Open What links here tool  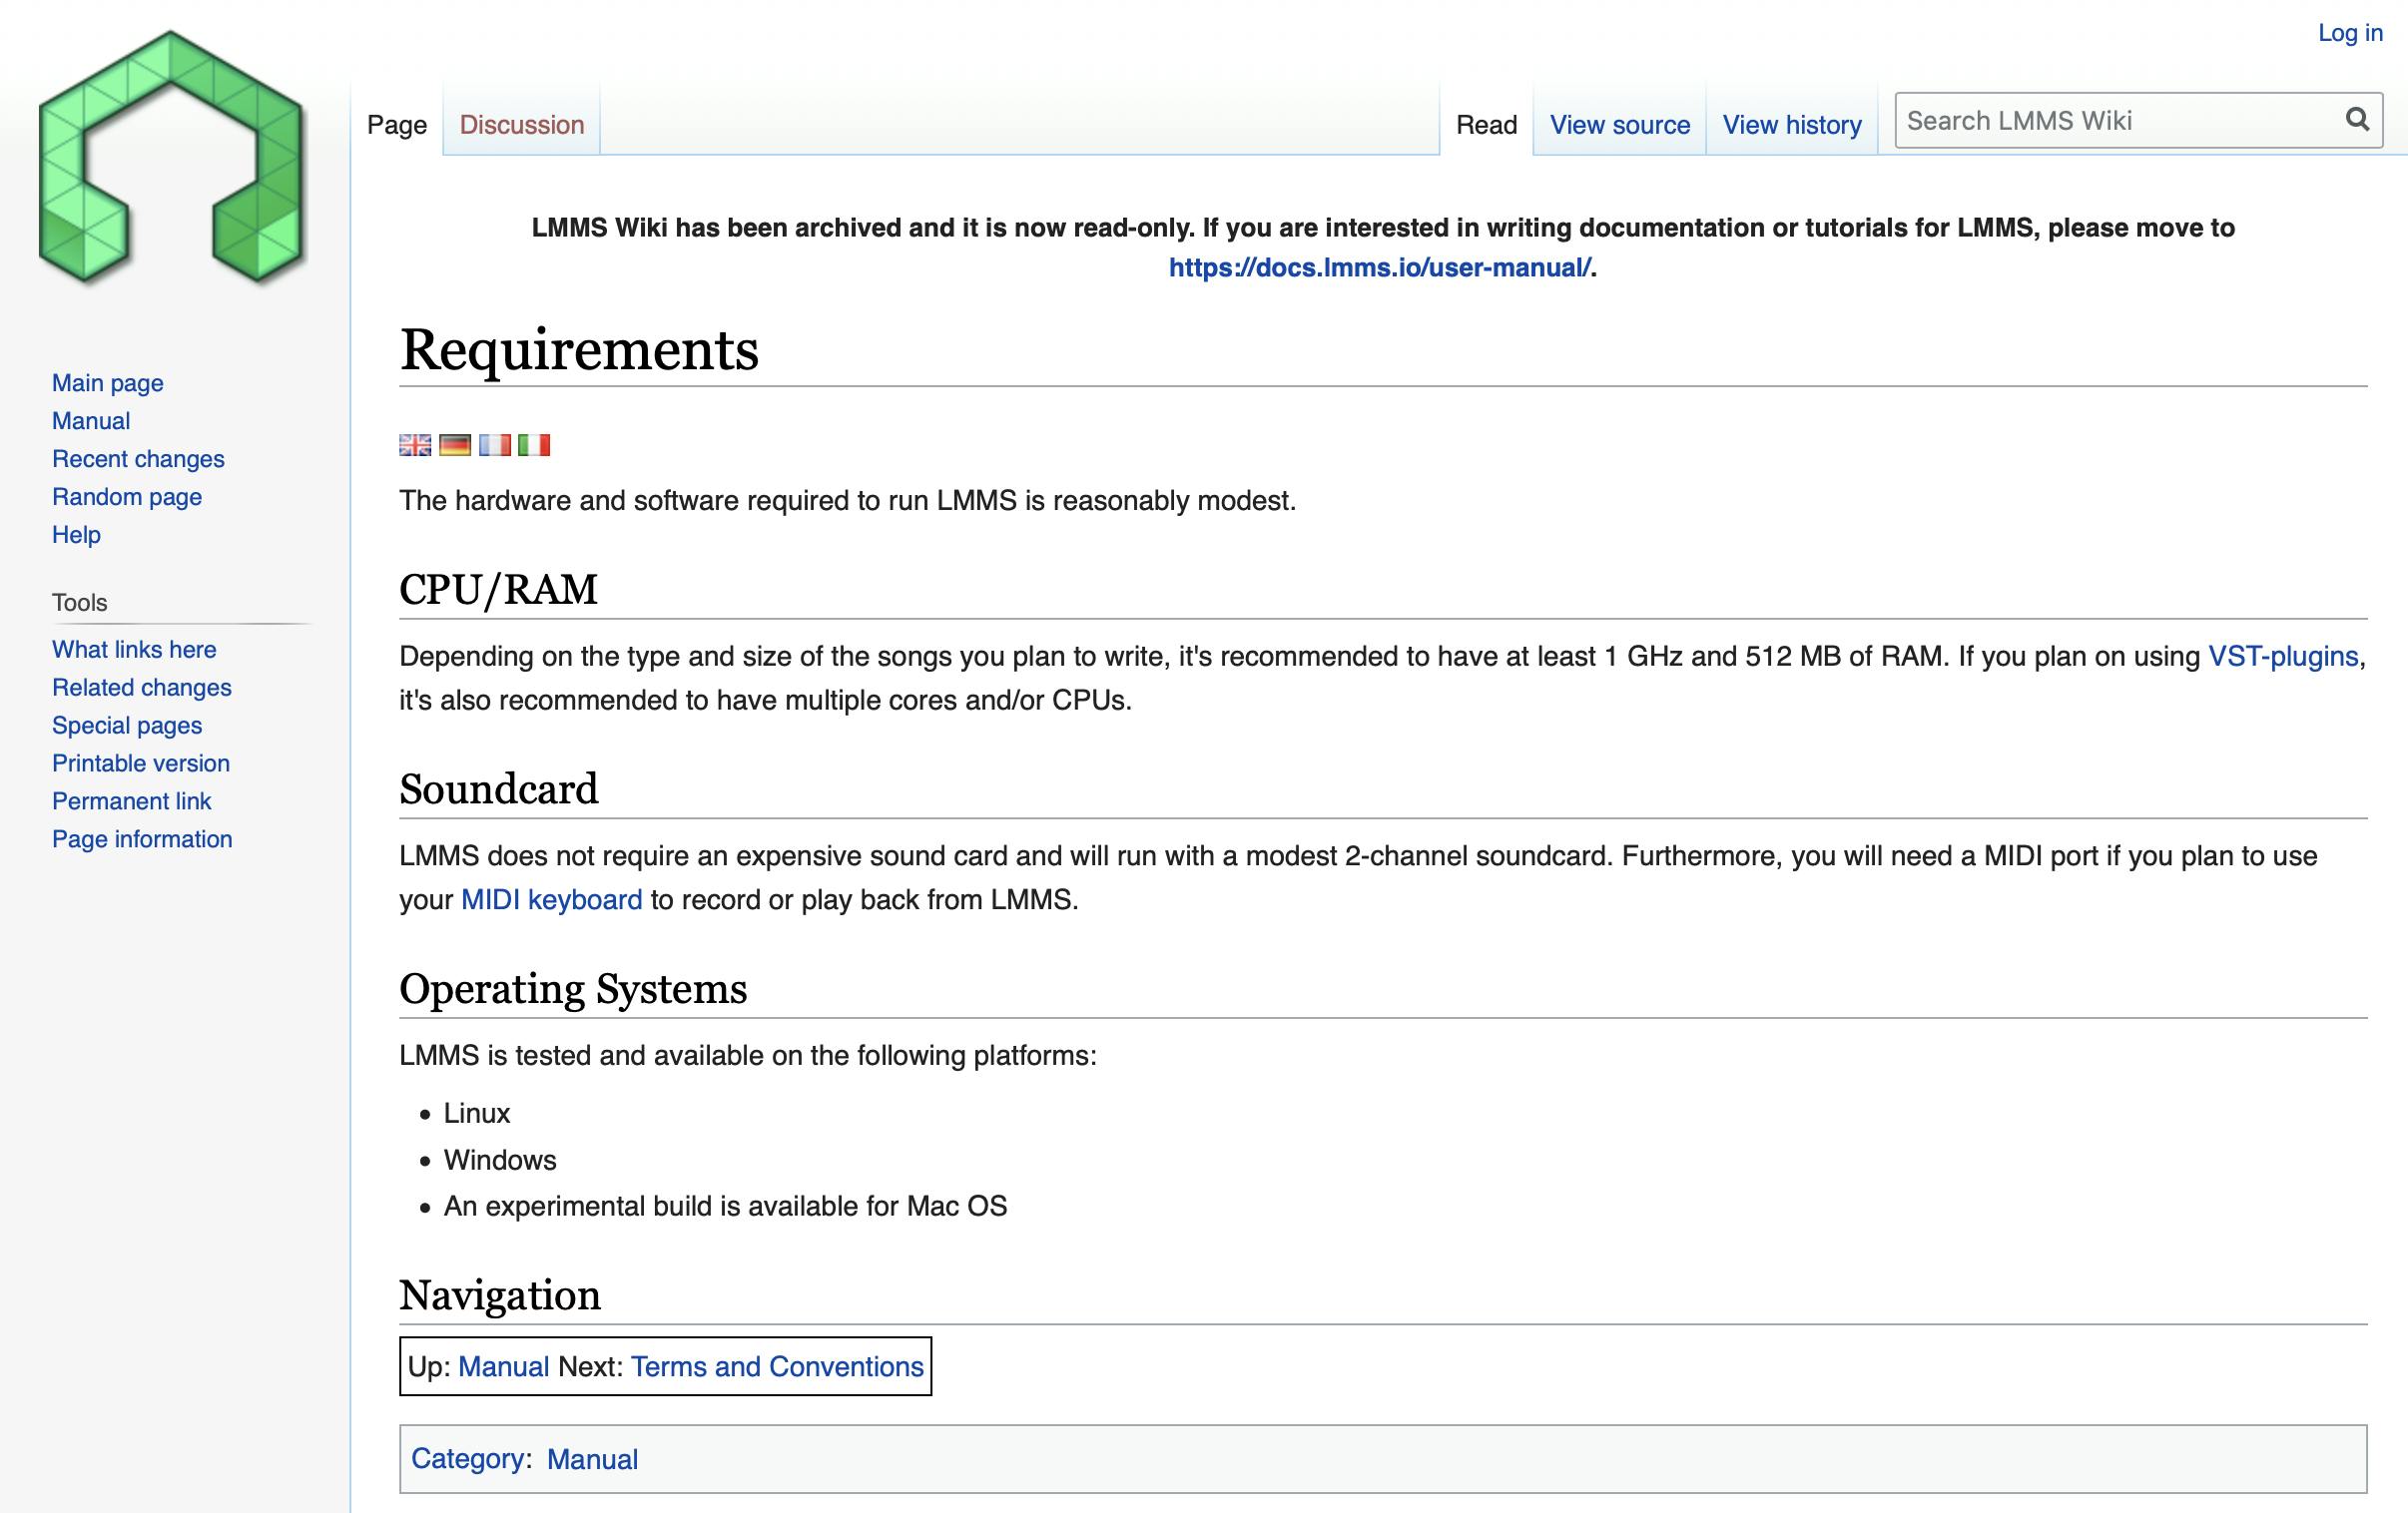[x=134, y=650]
